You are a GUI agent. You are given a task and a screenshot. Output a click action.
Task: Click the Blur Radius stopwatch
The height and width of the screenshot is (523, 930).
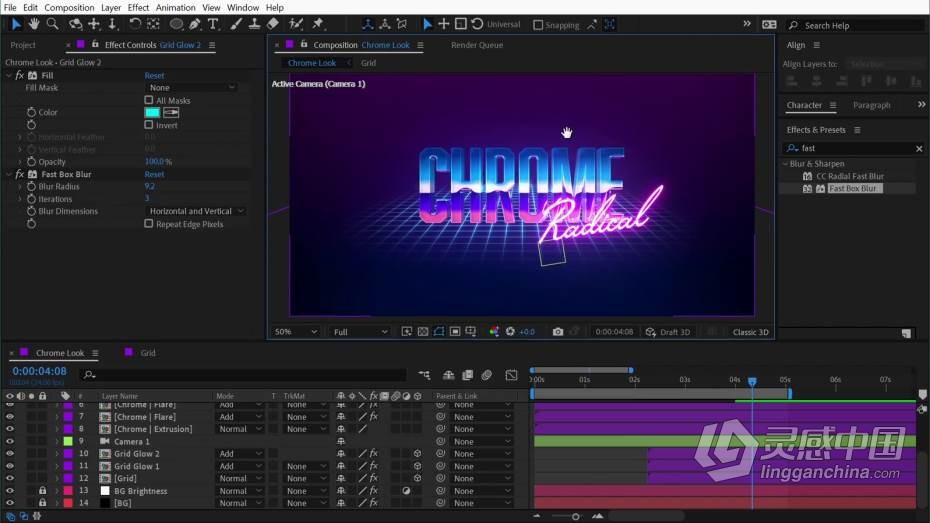(31, 186)
